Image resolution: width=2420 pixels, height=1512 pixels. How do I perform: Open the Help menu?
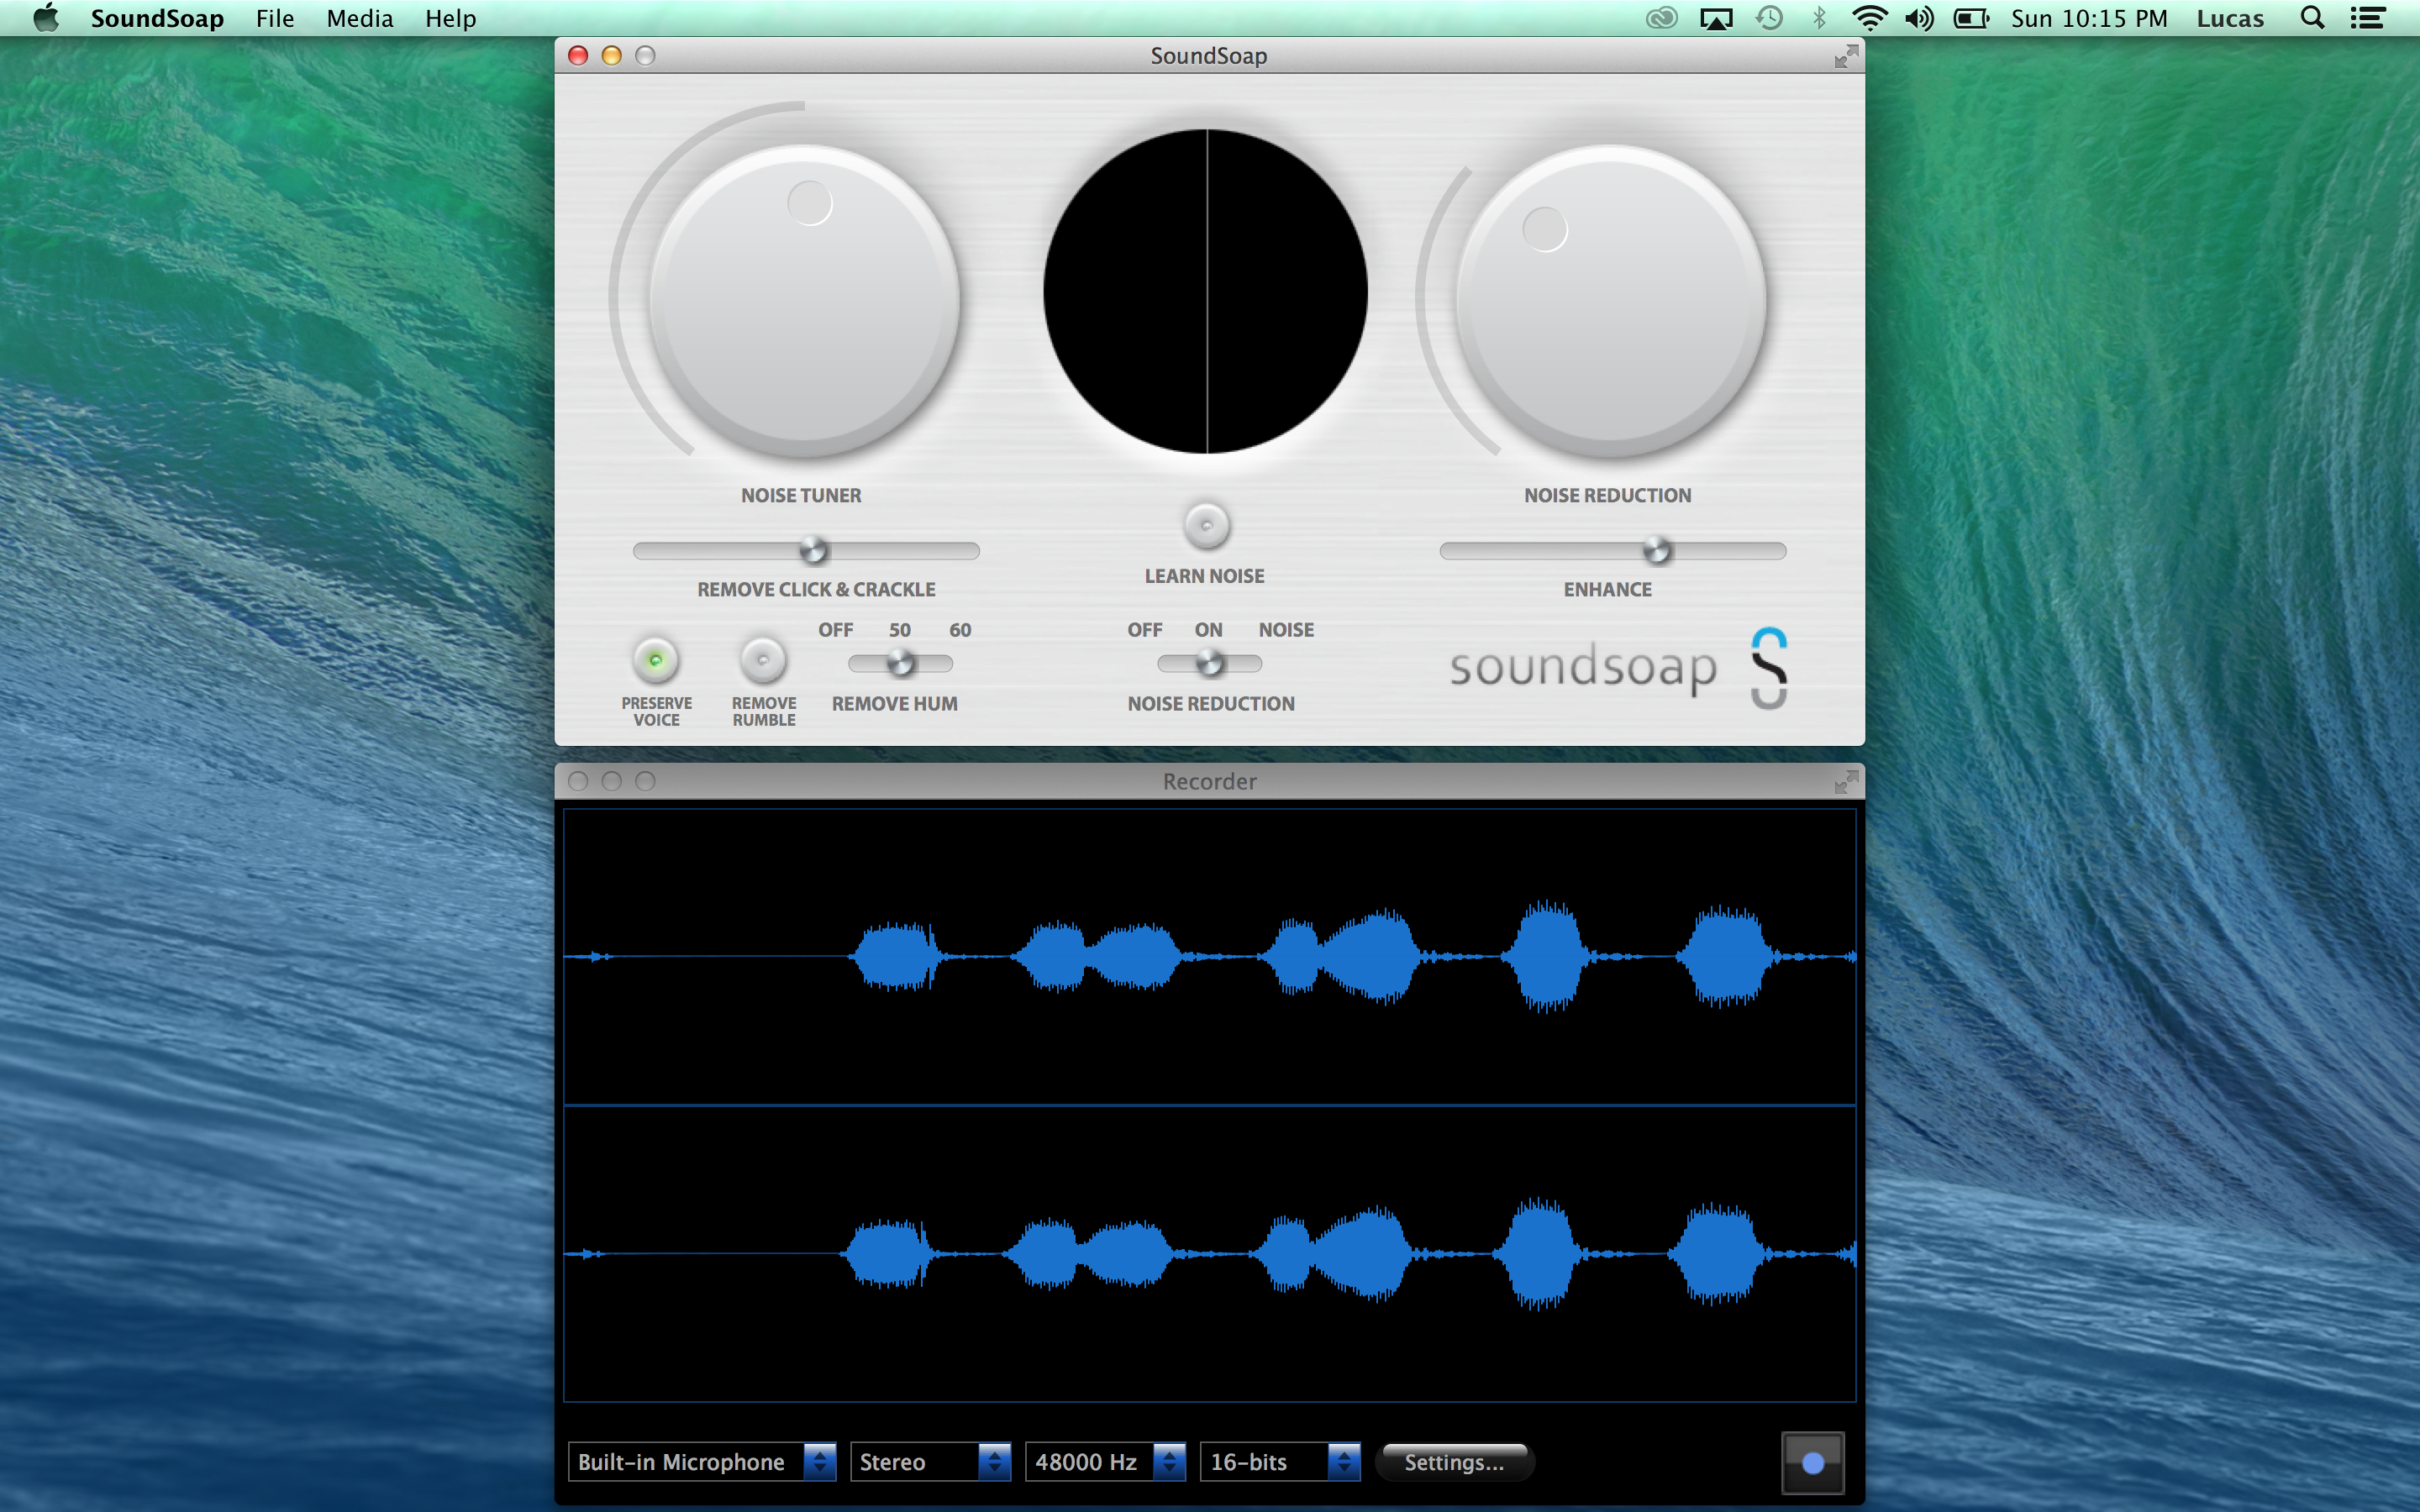451,18
